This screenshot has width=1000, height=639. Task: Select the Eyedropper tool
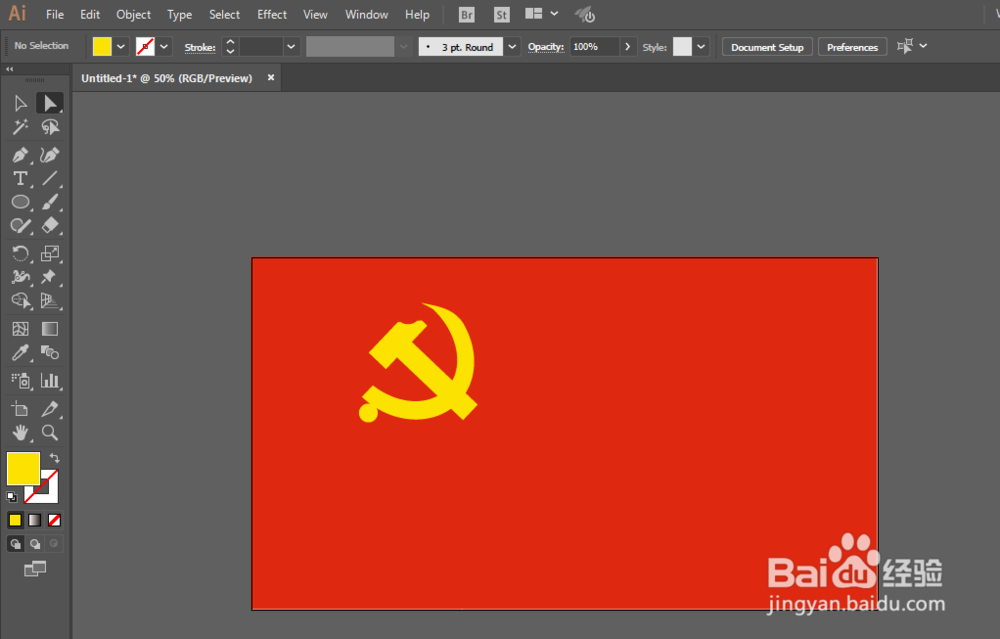pyautogui.click(x=20, y=353)
